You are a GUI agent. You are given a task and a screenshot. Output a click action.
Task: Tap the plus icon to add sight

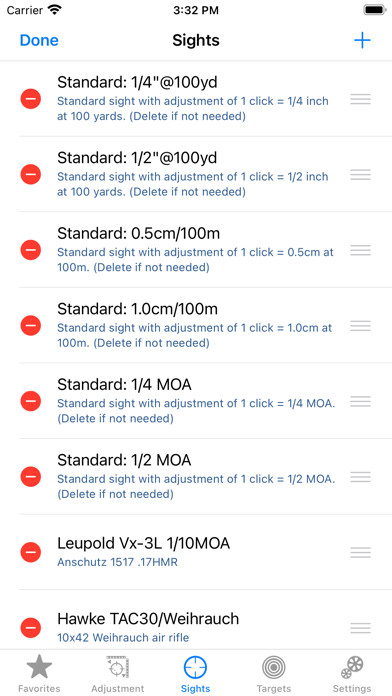point(362,40)
